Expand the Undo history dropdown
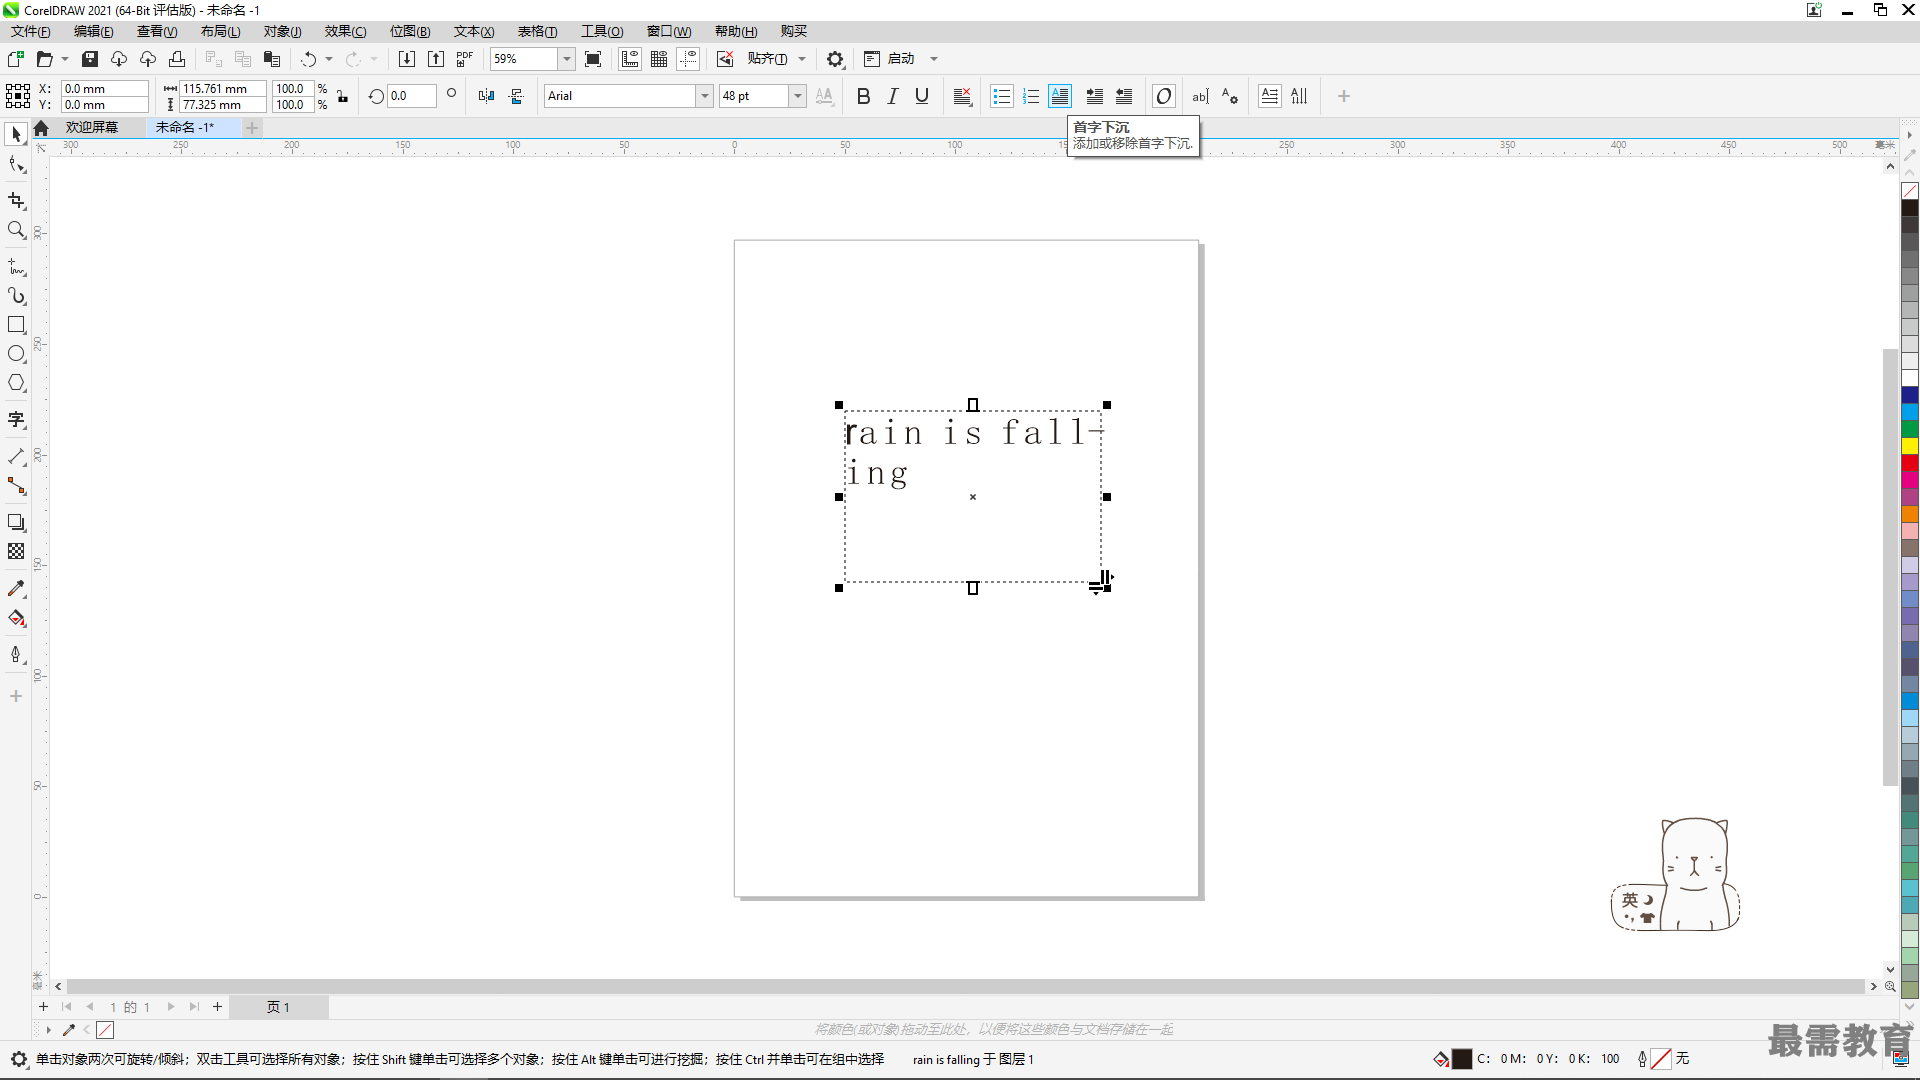This screenshot has width=1920, height=1080. click(x=329, y=59)
